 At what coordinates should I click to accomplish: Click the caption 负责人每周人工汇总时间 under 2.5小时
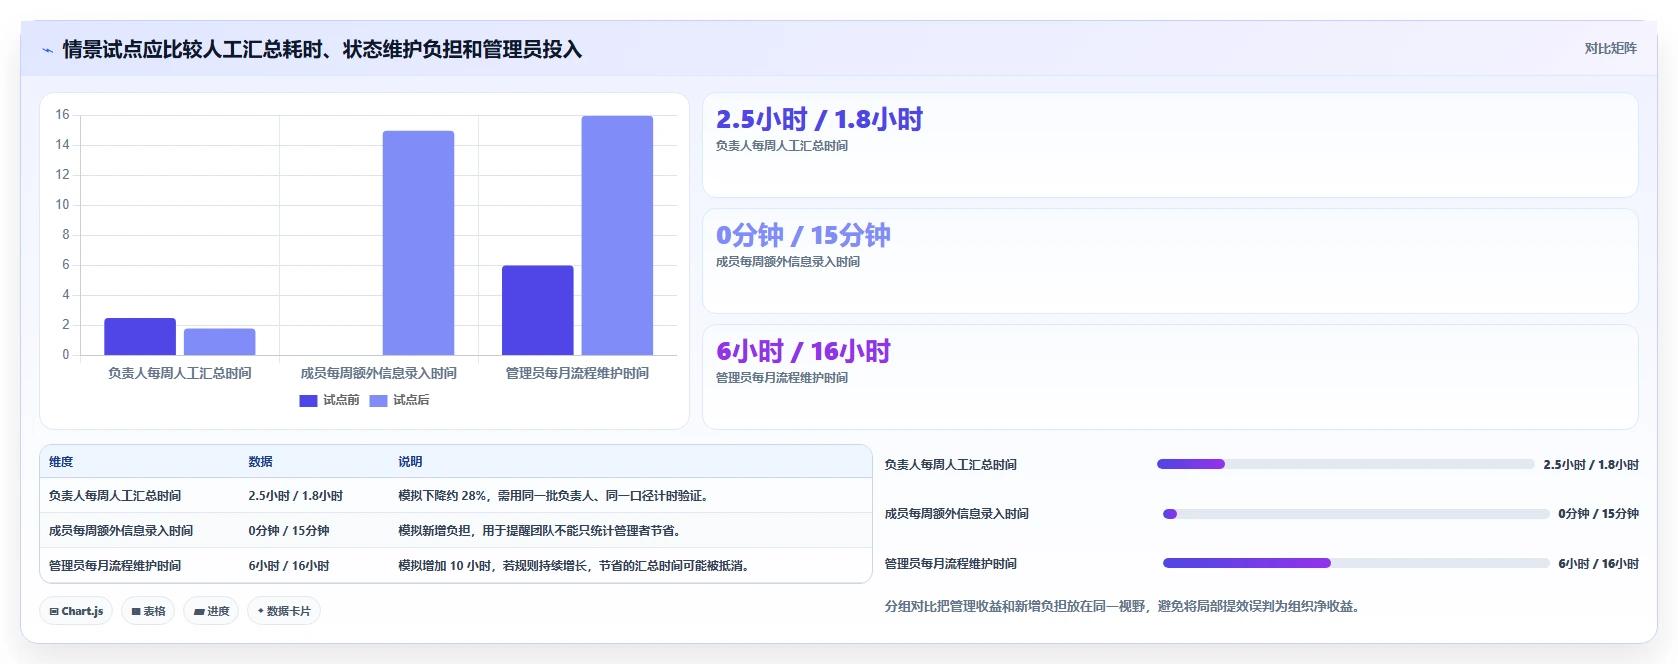(782, 146)
